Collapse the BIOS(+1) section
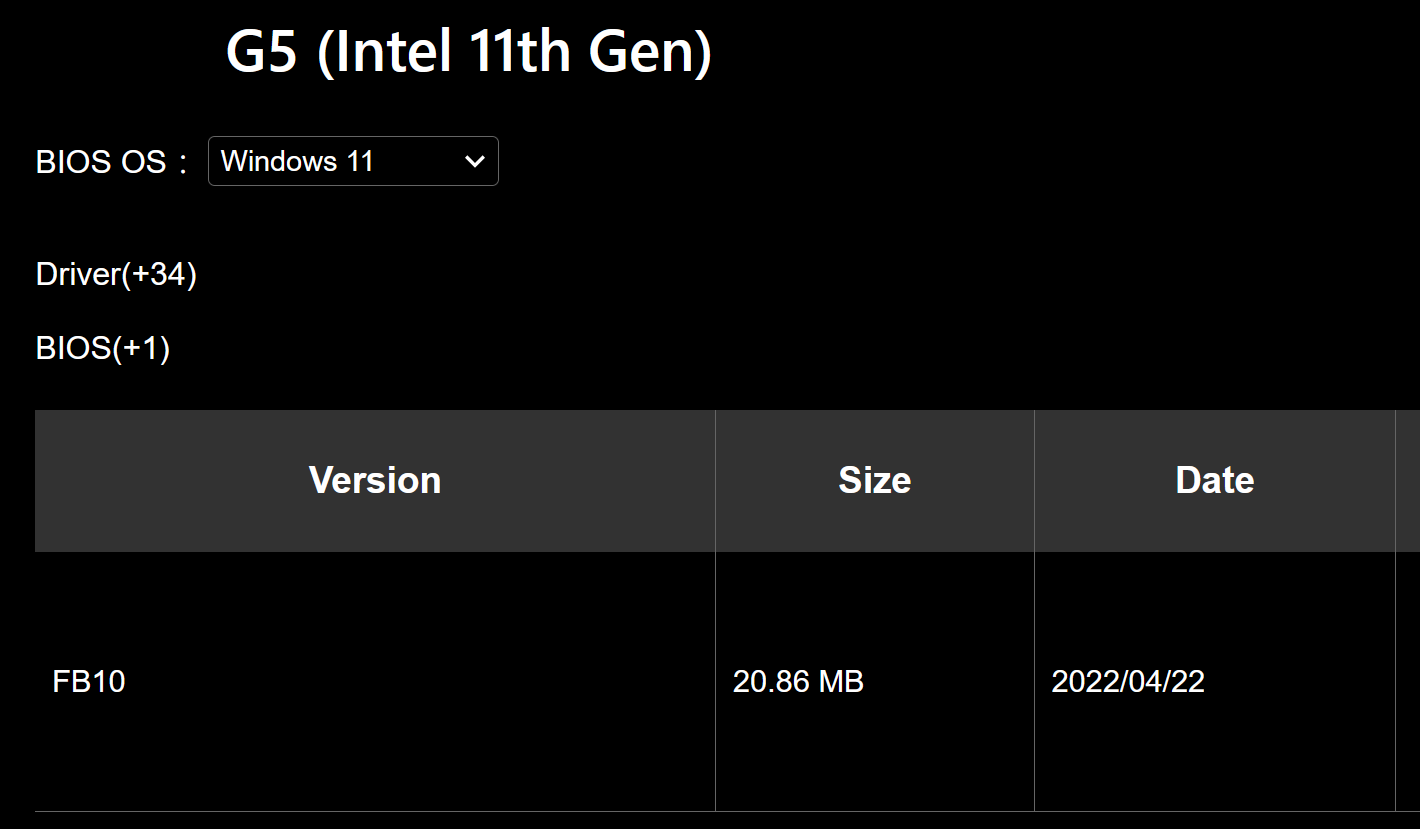Screen dimensions: 1420x829 tap(102, 348)
